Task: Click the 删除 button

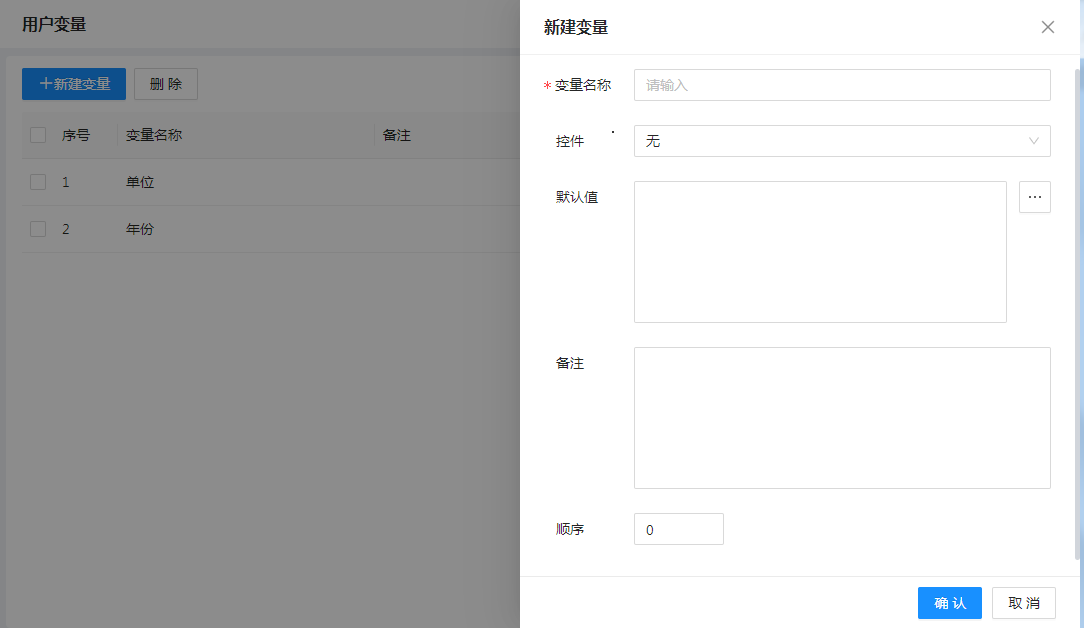Action: 166,84
